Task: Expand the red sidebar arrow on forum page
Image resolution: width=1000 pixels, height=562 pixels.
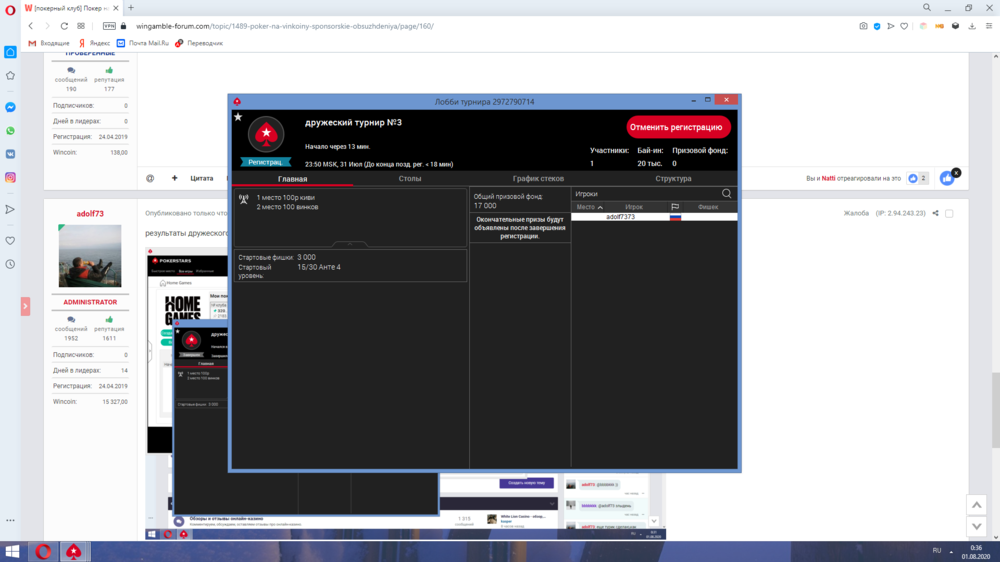Action: [26, 306]
